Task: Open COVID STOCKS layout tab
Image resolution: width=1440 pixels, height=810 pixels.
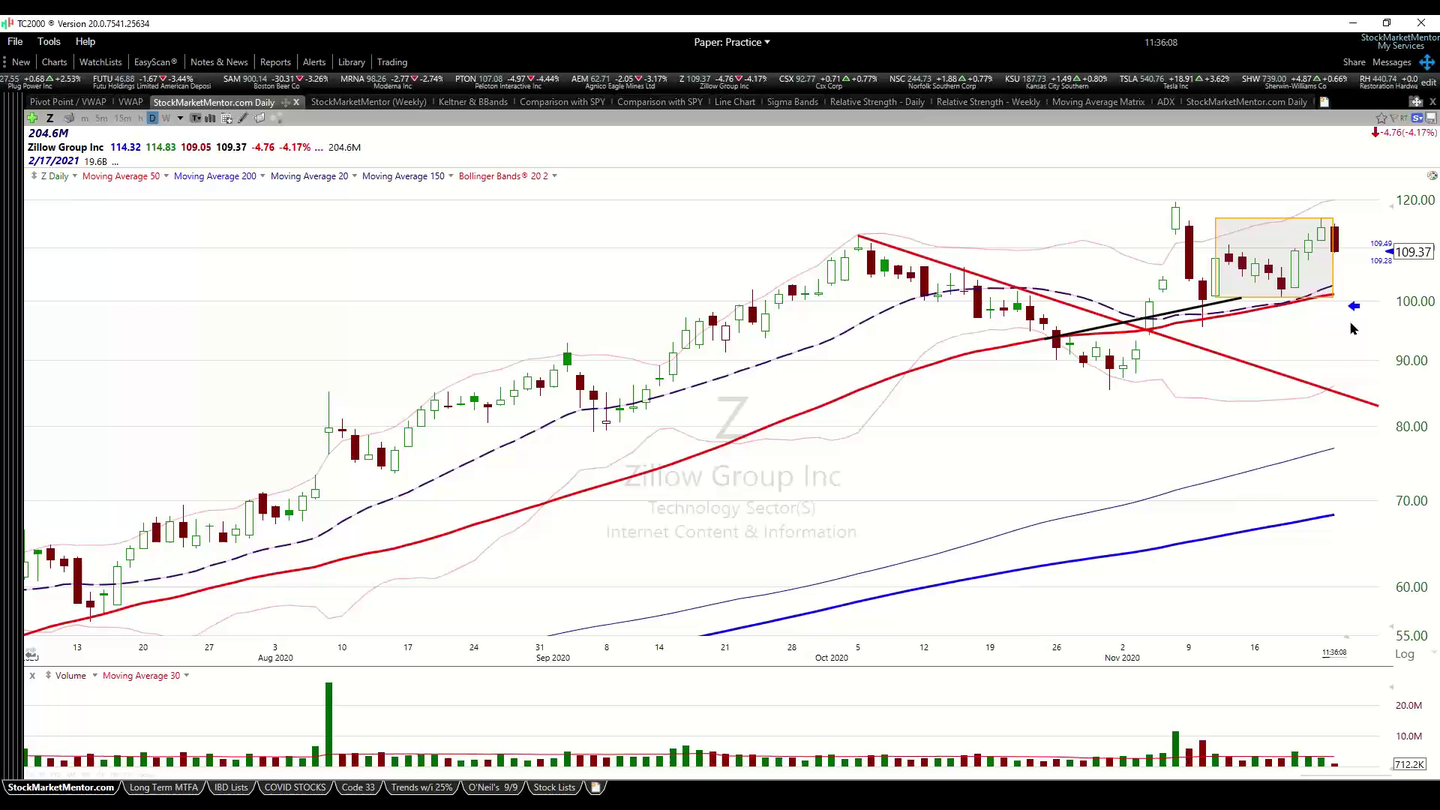Action: coord(294,787)
